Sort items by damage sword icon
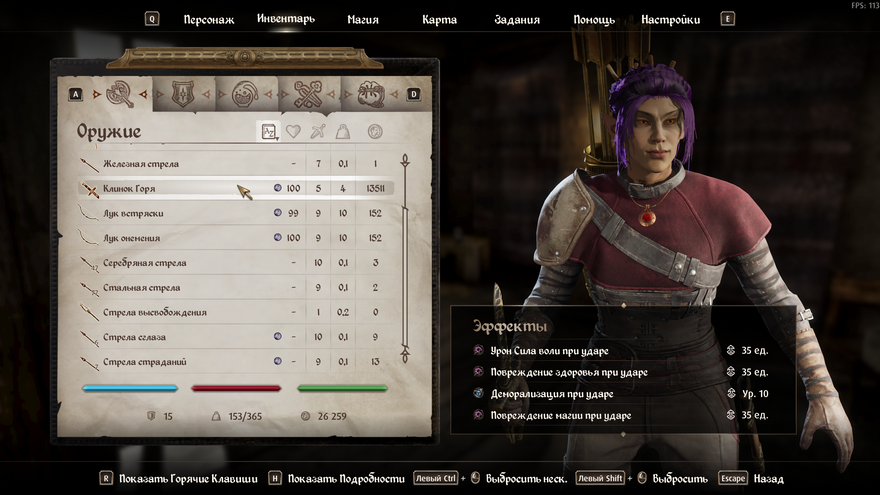The width and height of the screenshot is (880, 495). [x=318, y=131]
